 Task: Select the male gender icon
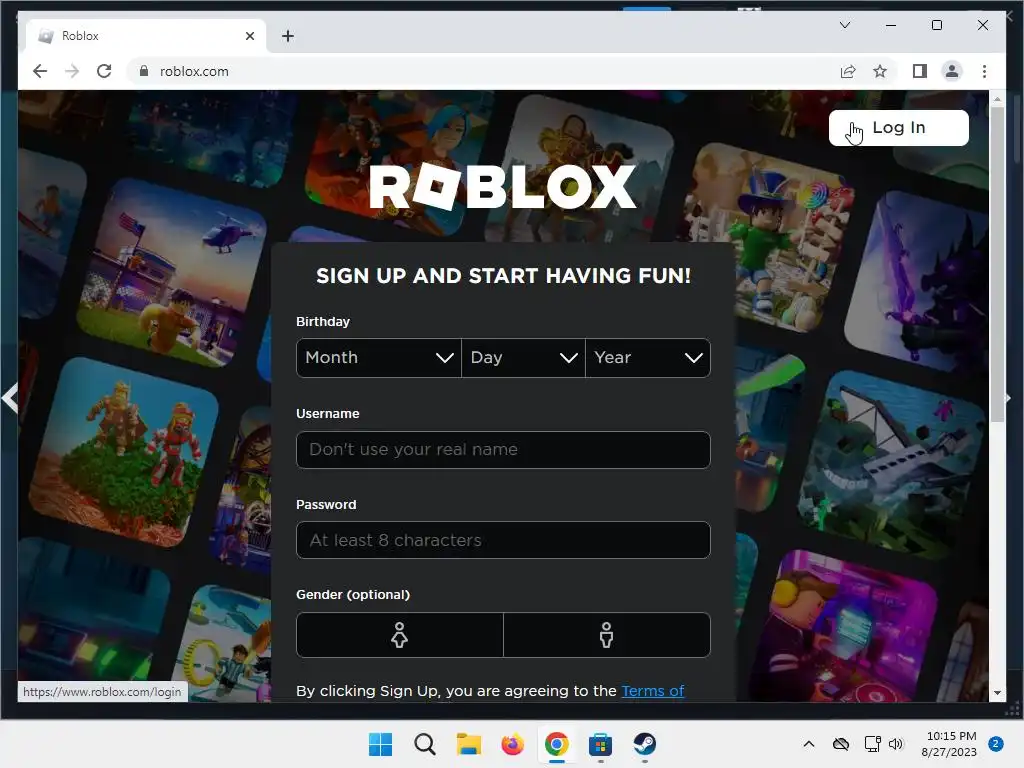tap(607, 635)
